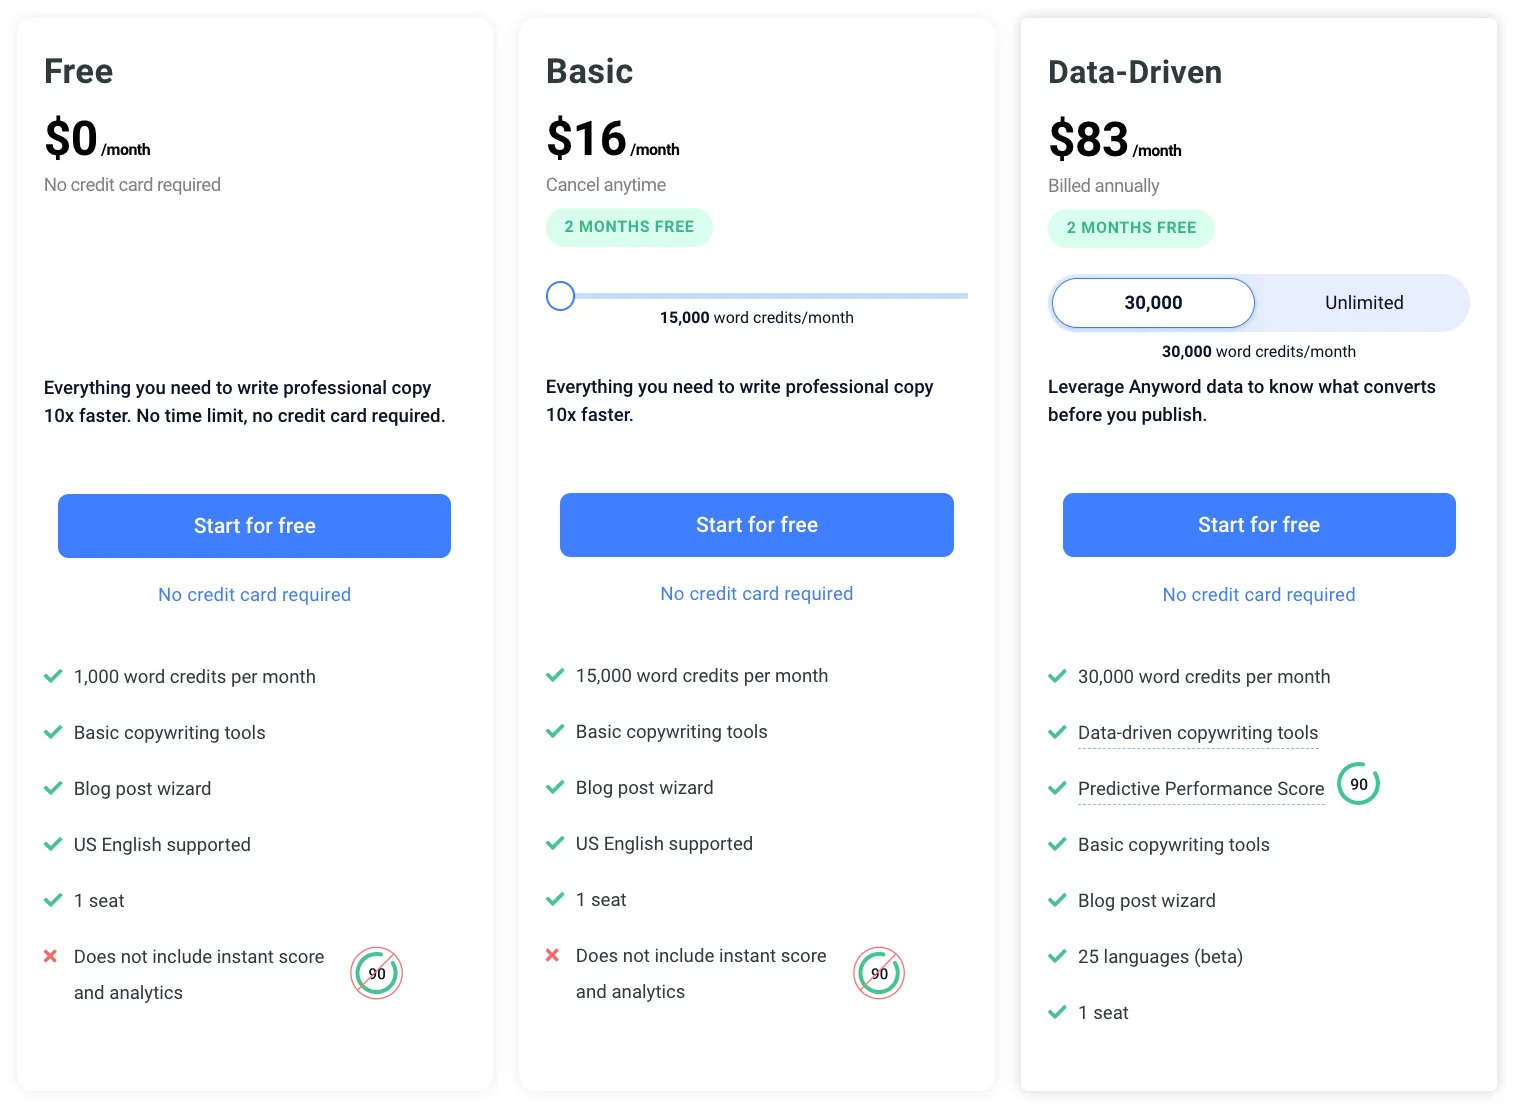Open Data-driven copywriting tools tooltip link
The height and width of the screenshot is (1119, 1515).
tap(1197, 733)
